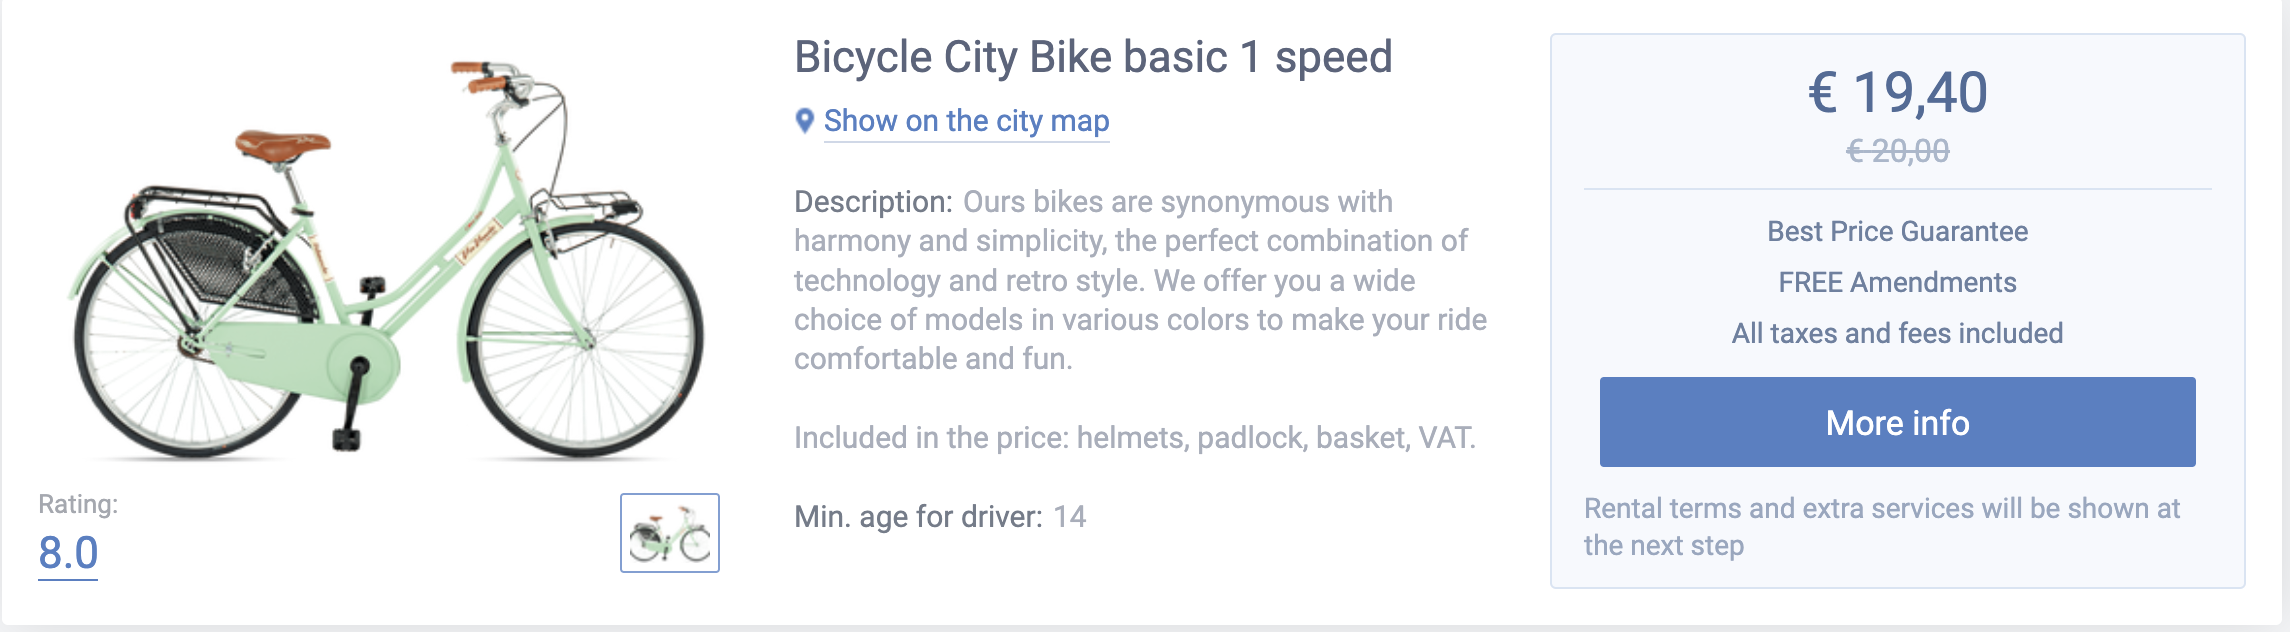Select the small bike thumbnail image

click(670, 533)
